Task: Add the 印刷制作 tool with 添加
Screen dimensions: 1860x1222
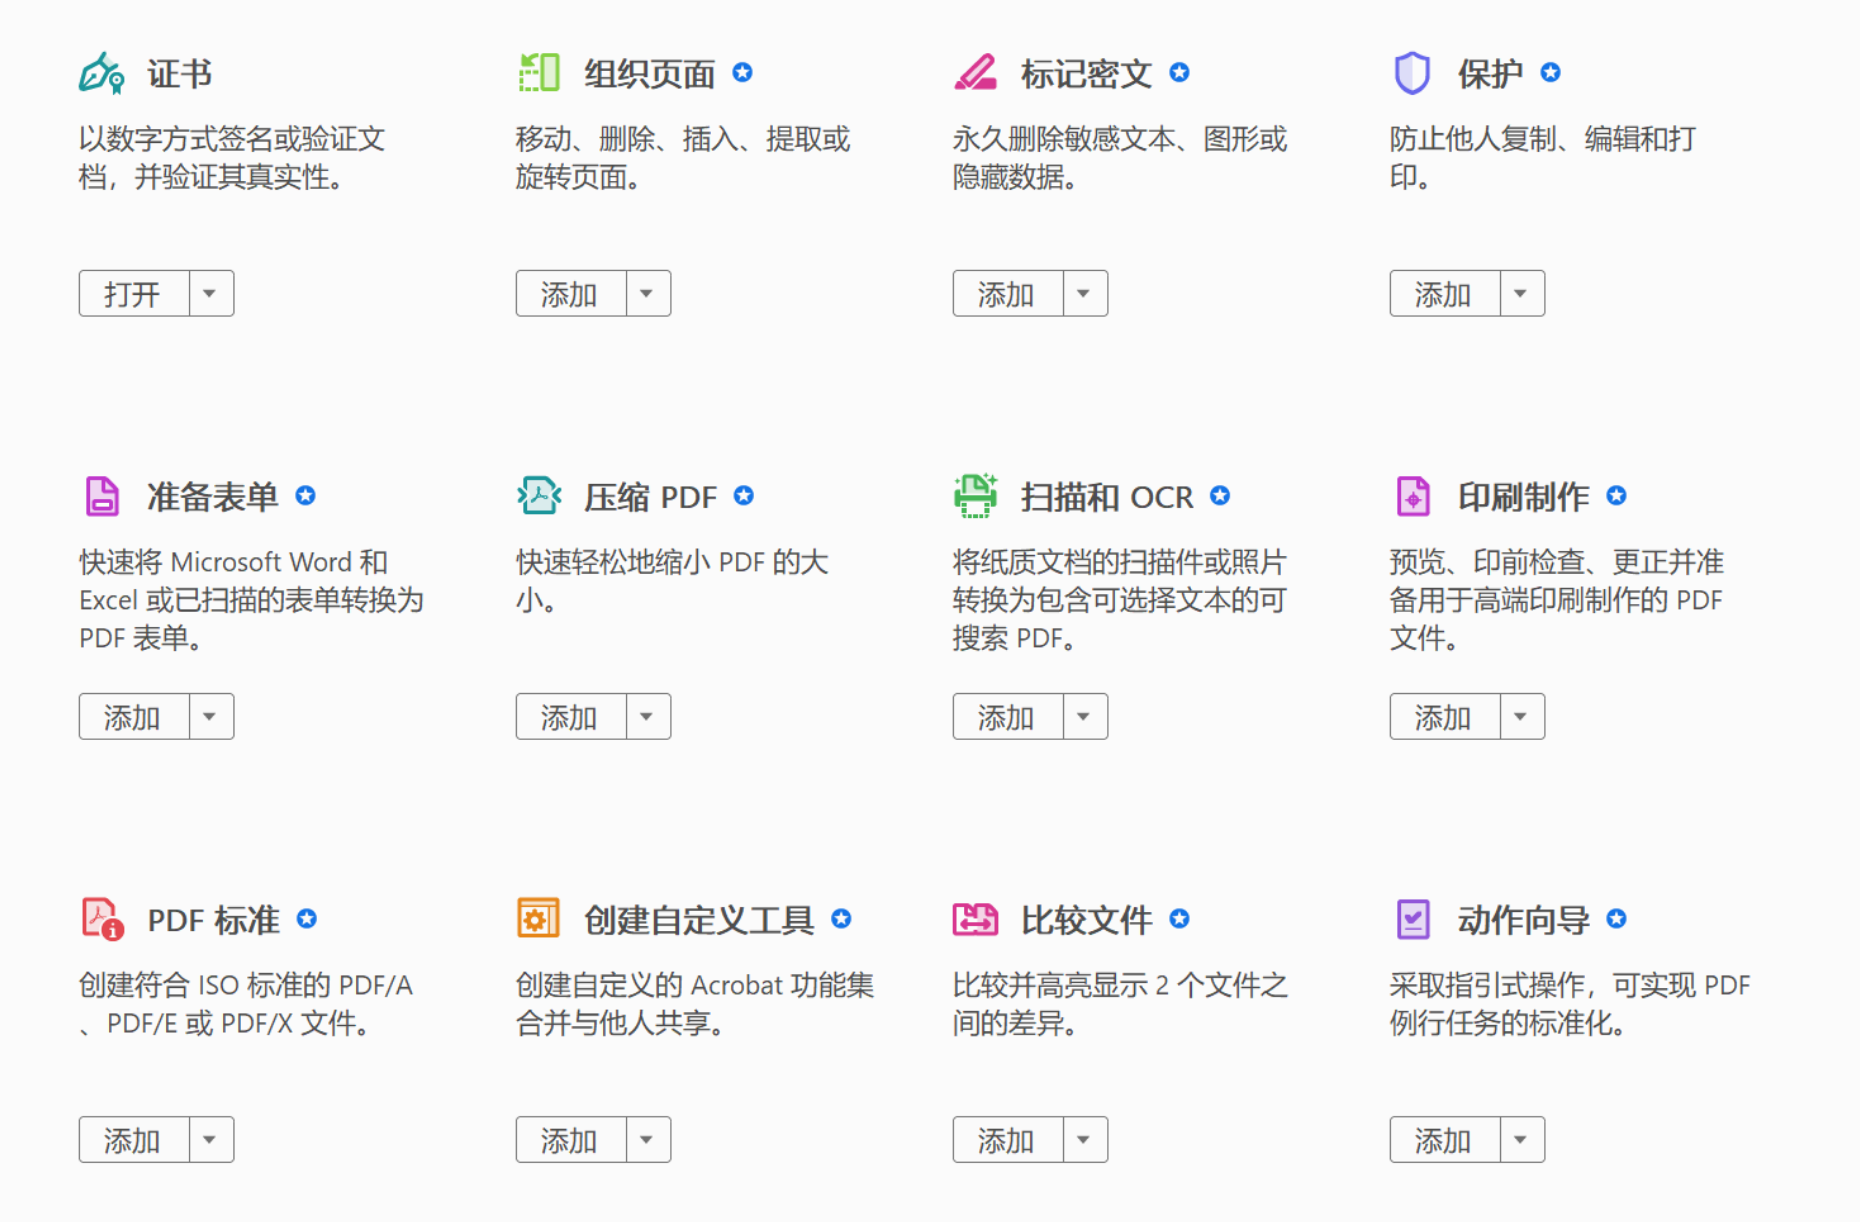Action: [x=1445, y=716]
